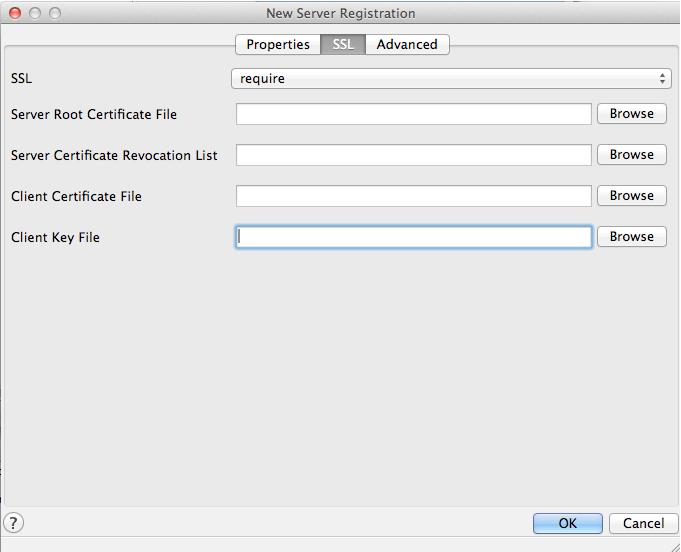Close the New Server Registration window
Image resolution: width=681 pixels, height=552 pixels.
(x=14, y=13)
